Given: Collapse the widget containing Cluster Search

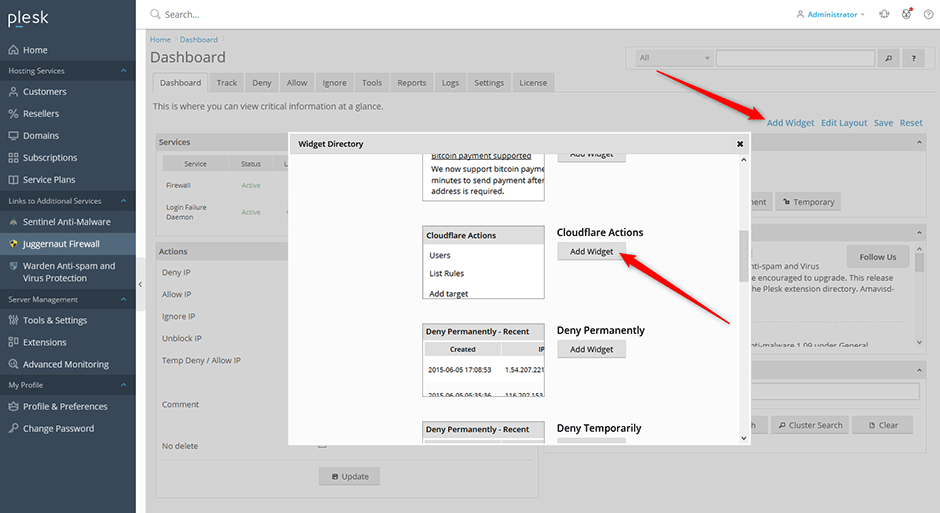Looking at the screenshot, I should (x=919, y=370).
